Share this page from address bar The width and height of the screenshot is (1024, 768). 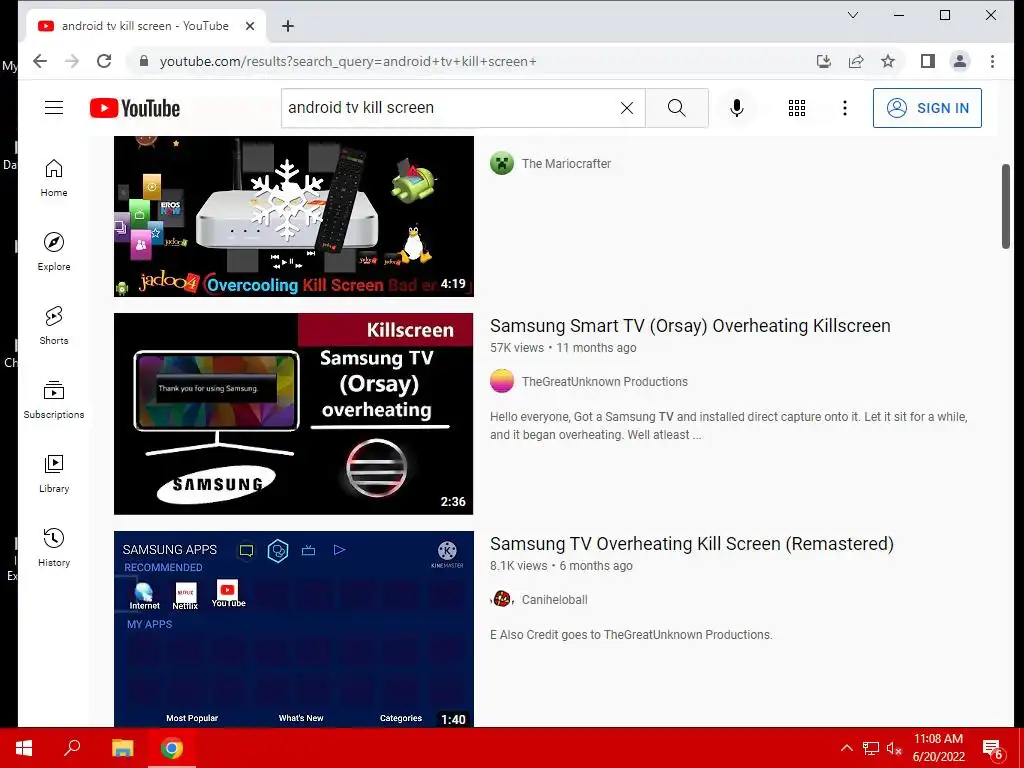coord(856,61)
